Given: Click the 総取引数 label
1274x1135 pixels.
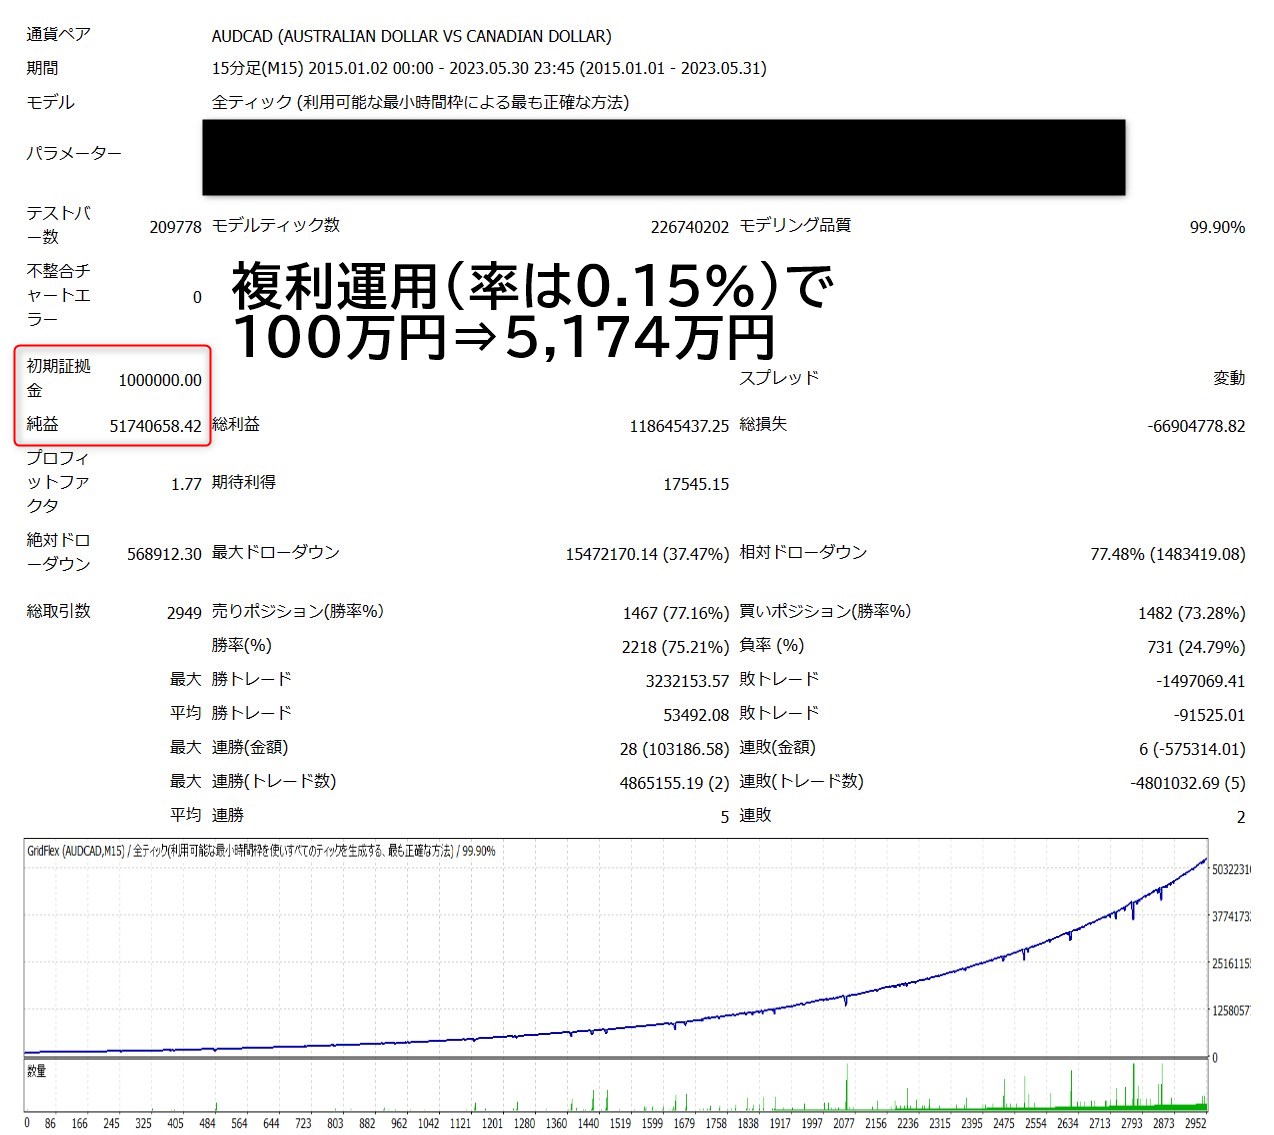Looking at the screenshot, I should click(x=59, y=611).
